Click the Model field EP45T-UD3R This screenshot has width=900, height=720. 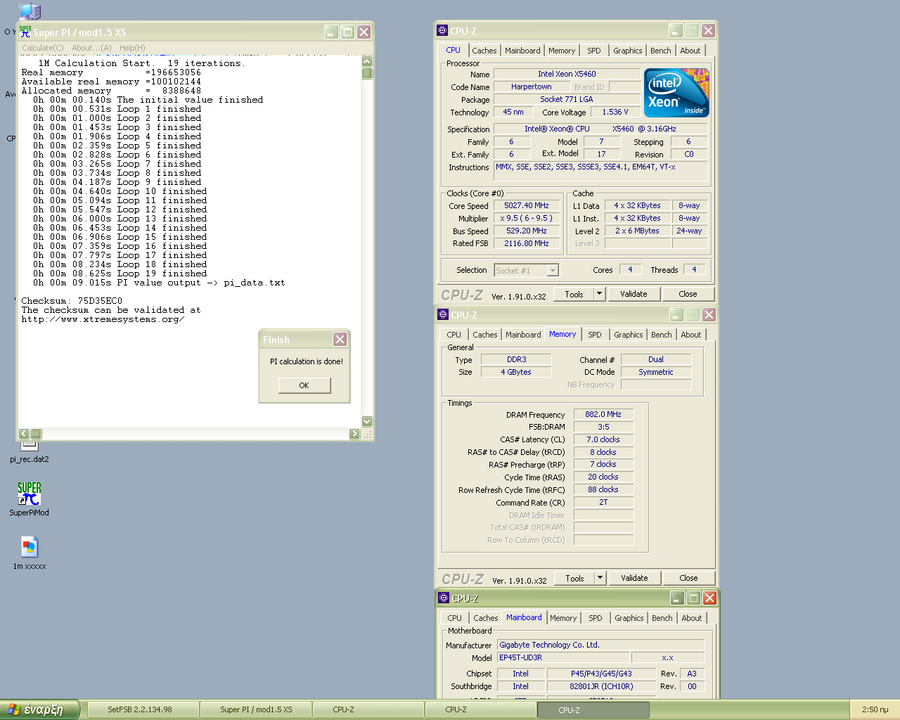coord(562,657)
